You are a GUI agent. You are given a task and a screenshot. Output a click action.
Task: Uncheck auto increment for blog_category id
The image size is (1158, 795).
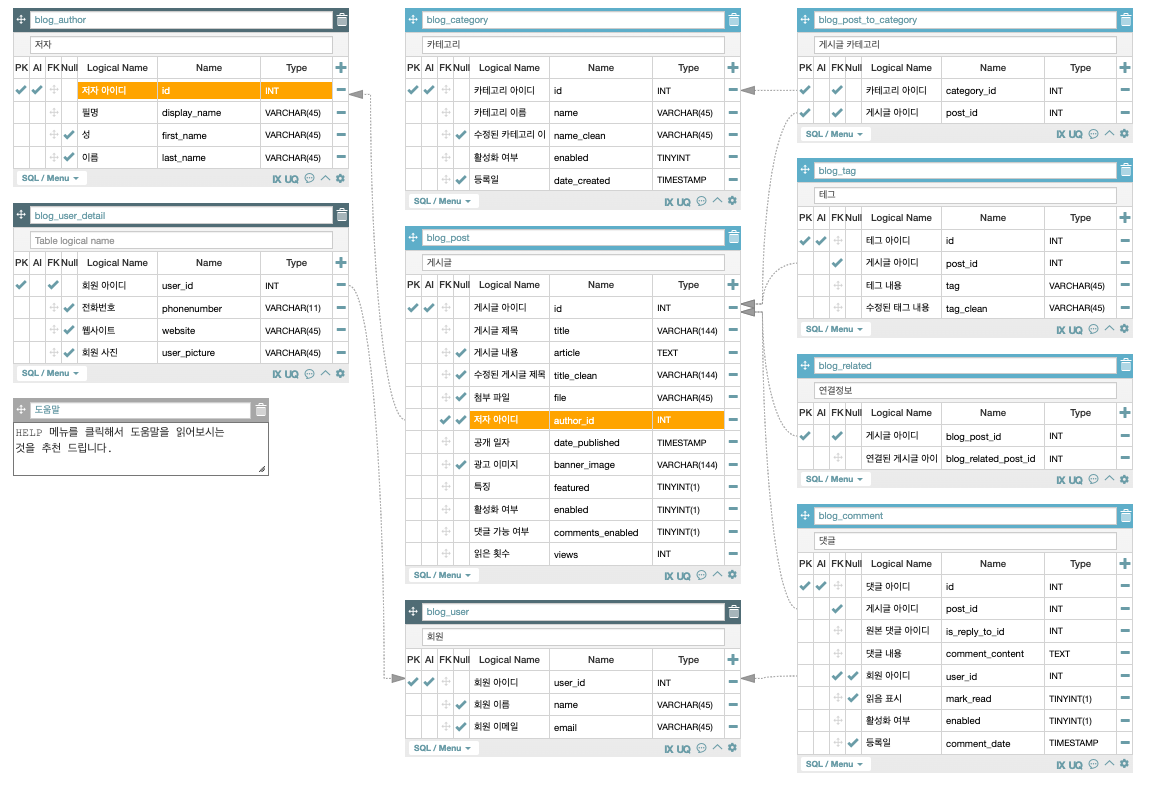tap(429, 90)
